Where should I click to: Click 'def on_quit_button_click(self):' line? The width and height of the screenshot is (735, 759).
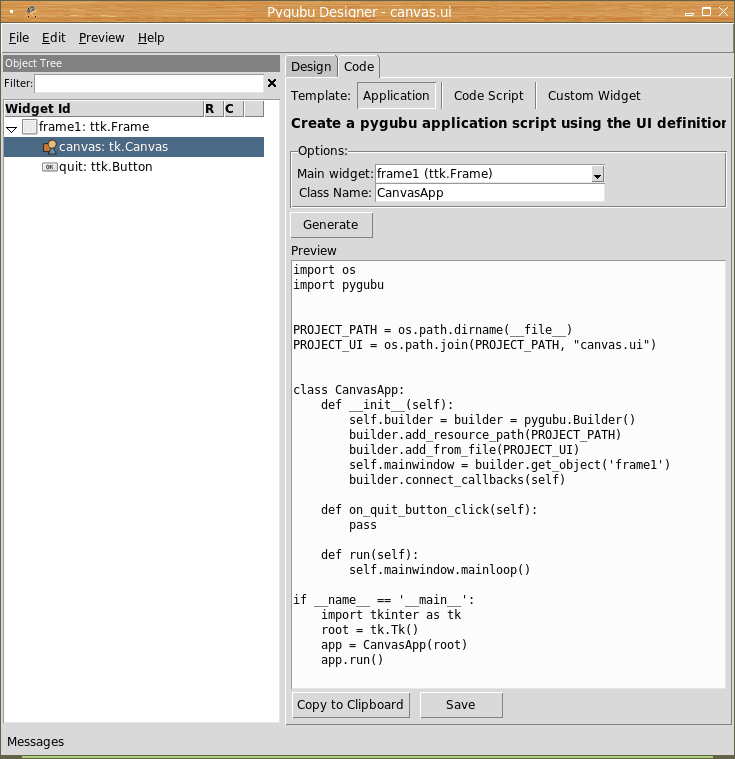point(429,510)
